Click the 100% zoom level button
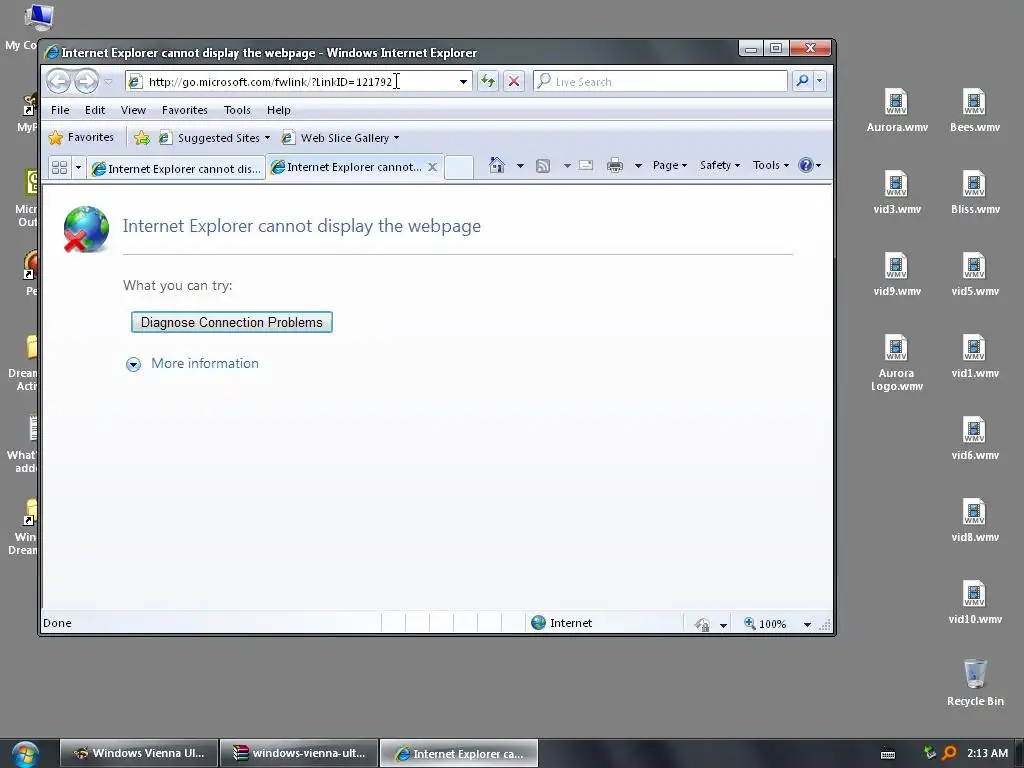The image size is (1024, 768). tap(765, 624)
